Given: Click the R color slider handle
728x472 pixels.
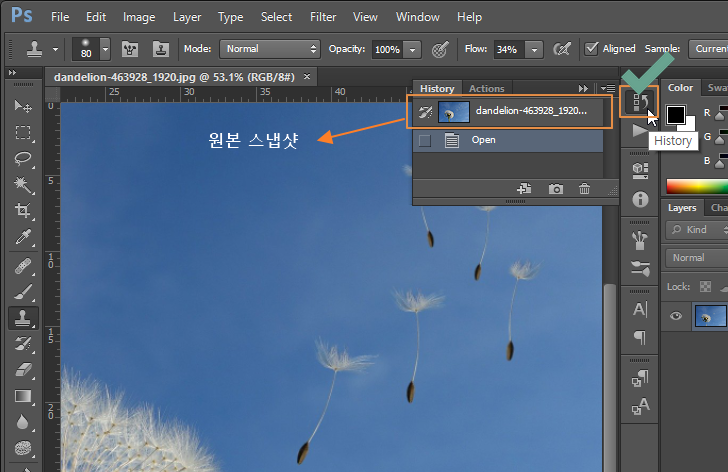Looking at the screenshot, I should pyautogui.click(x=720, y=116).
